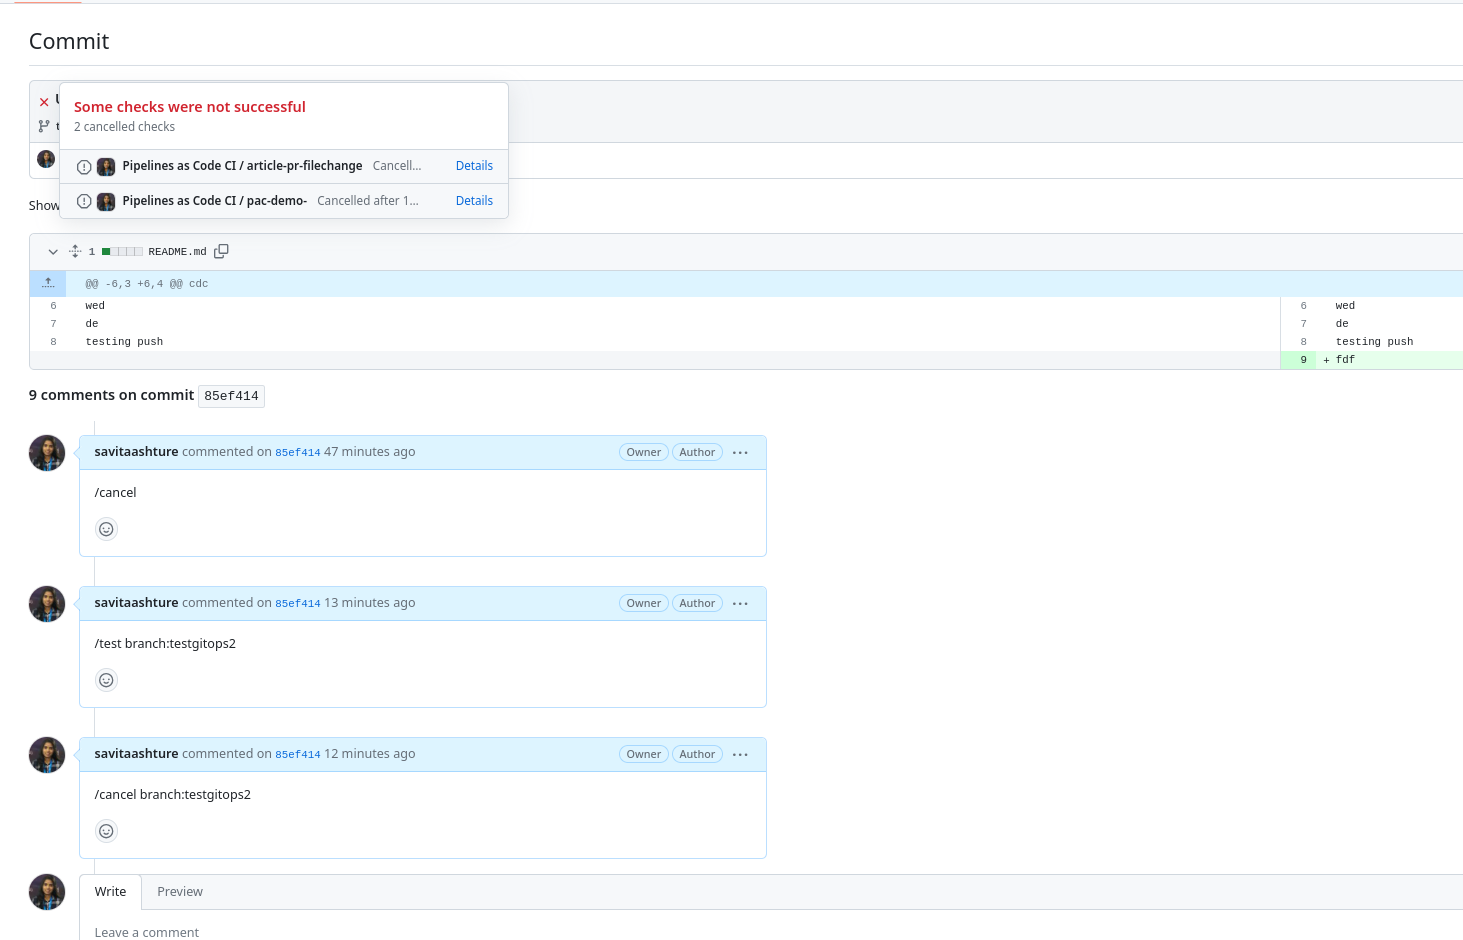Switch to the Preview tab
The image size is (1463, 940).
[179, 891]
